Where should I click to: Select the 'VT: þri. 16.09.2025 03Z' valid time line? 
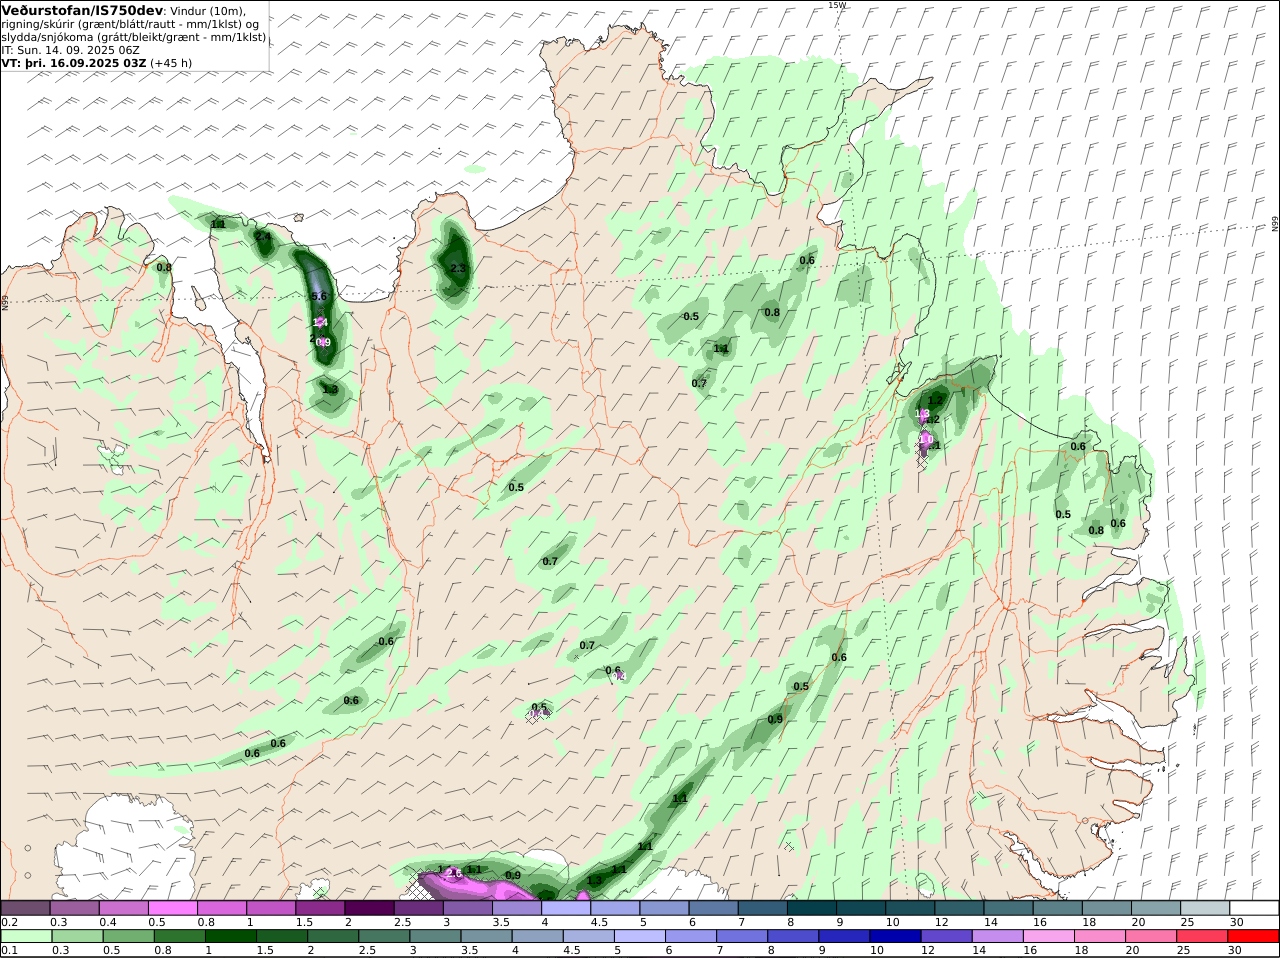coord(74,62)
